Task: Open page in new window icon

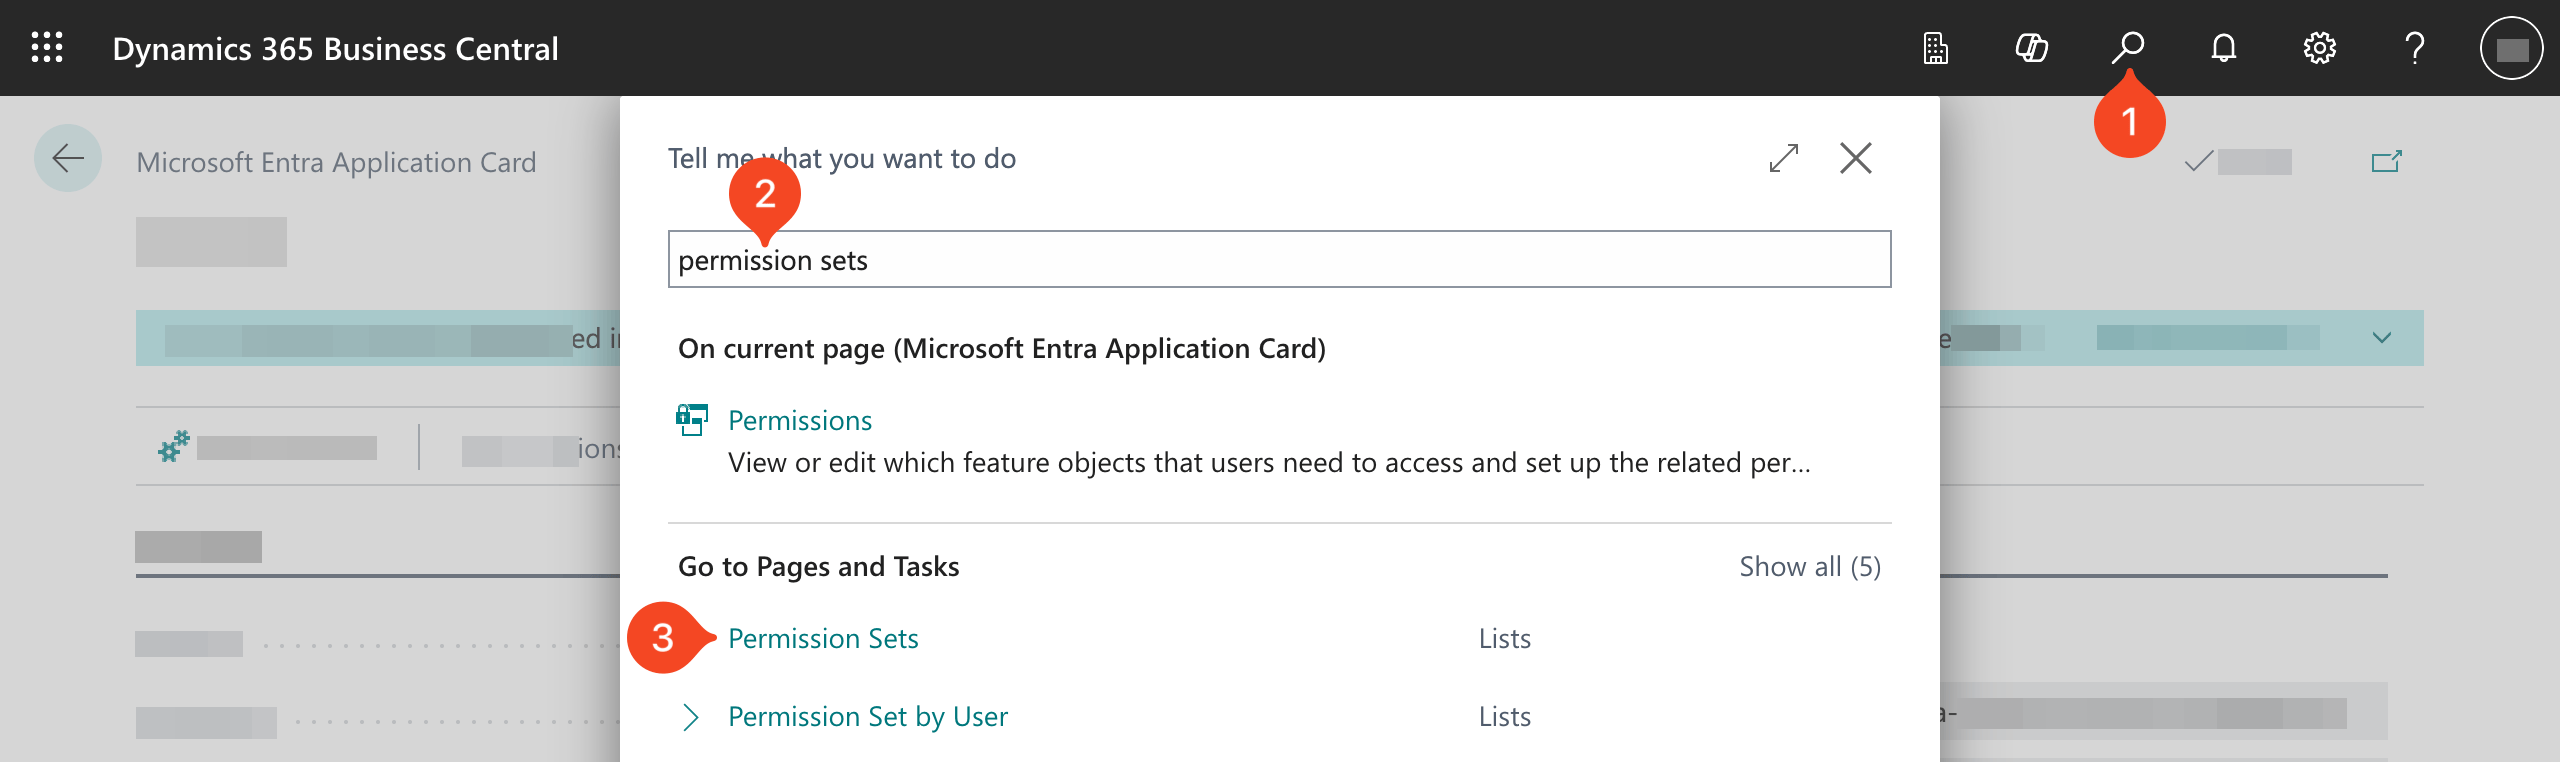Action: [2387, 162]
